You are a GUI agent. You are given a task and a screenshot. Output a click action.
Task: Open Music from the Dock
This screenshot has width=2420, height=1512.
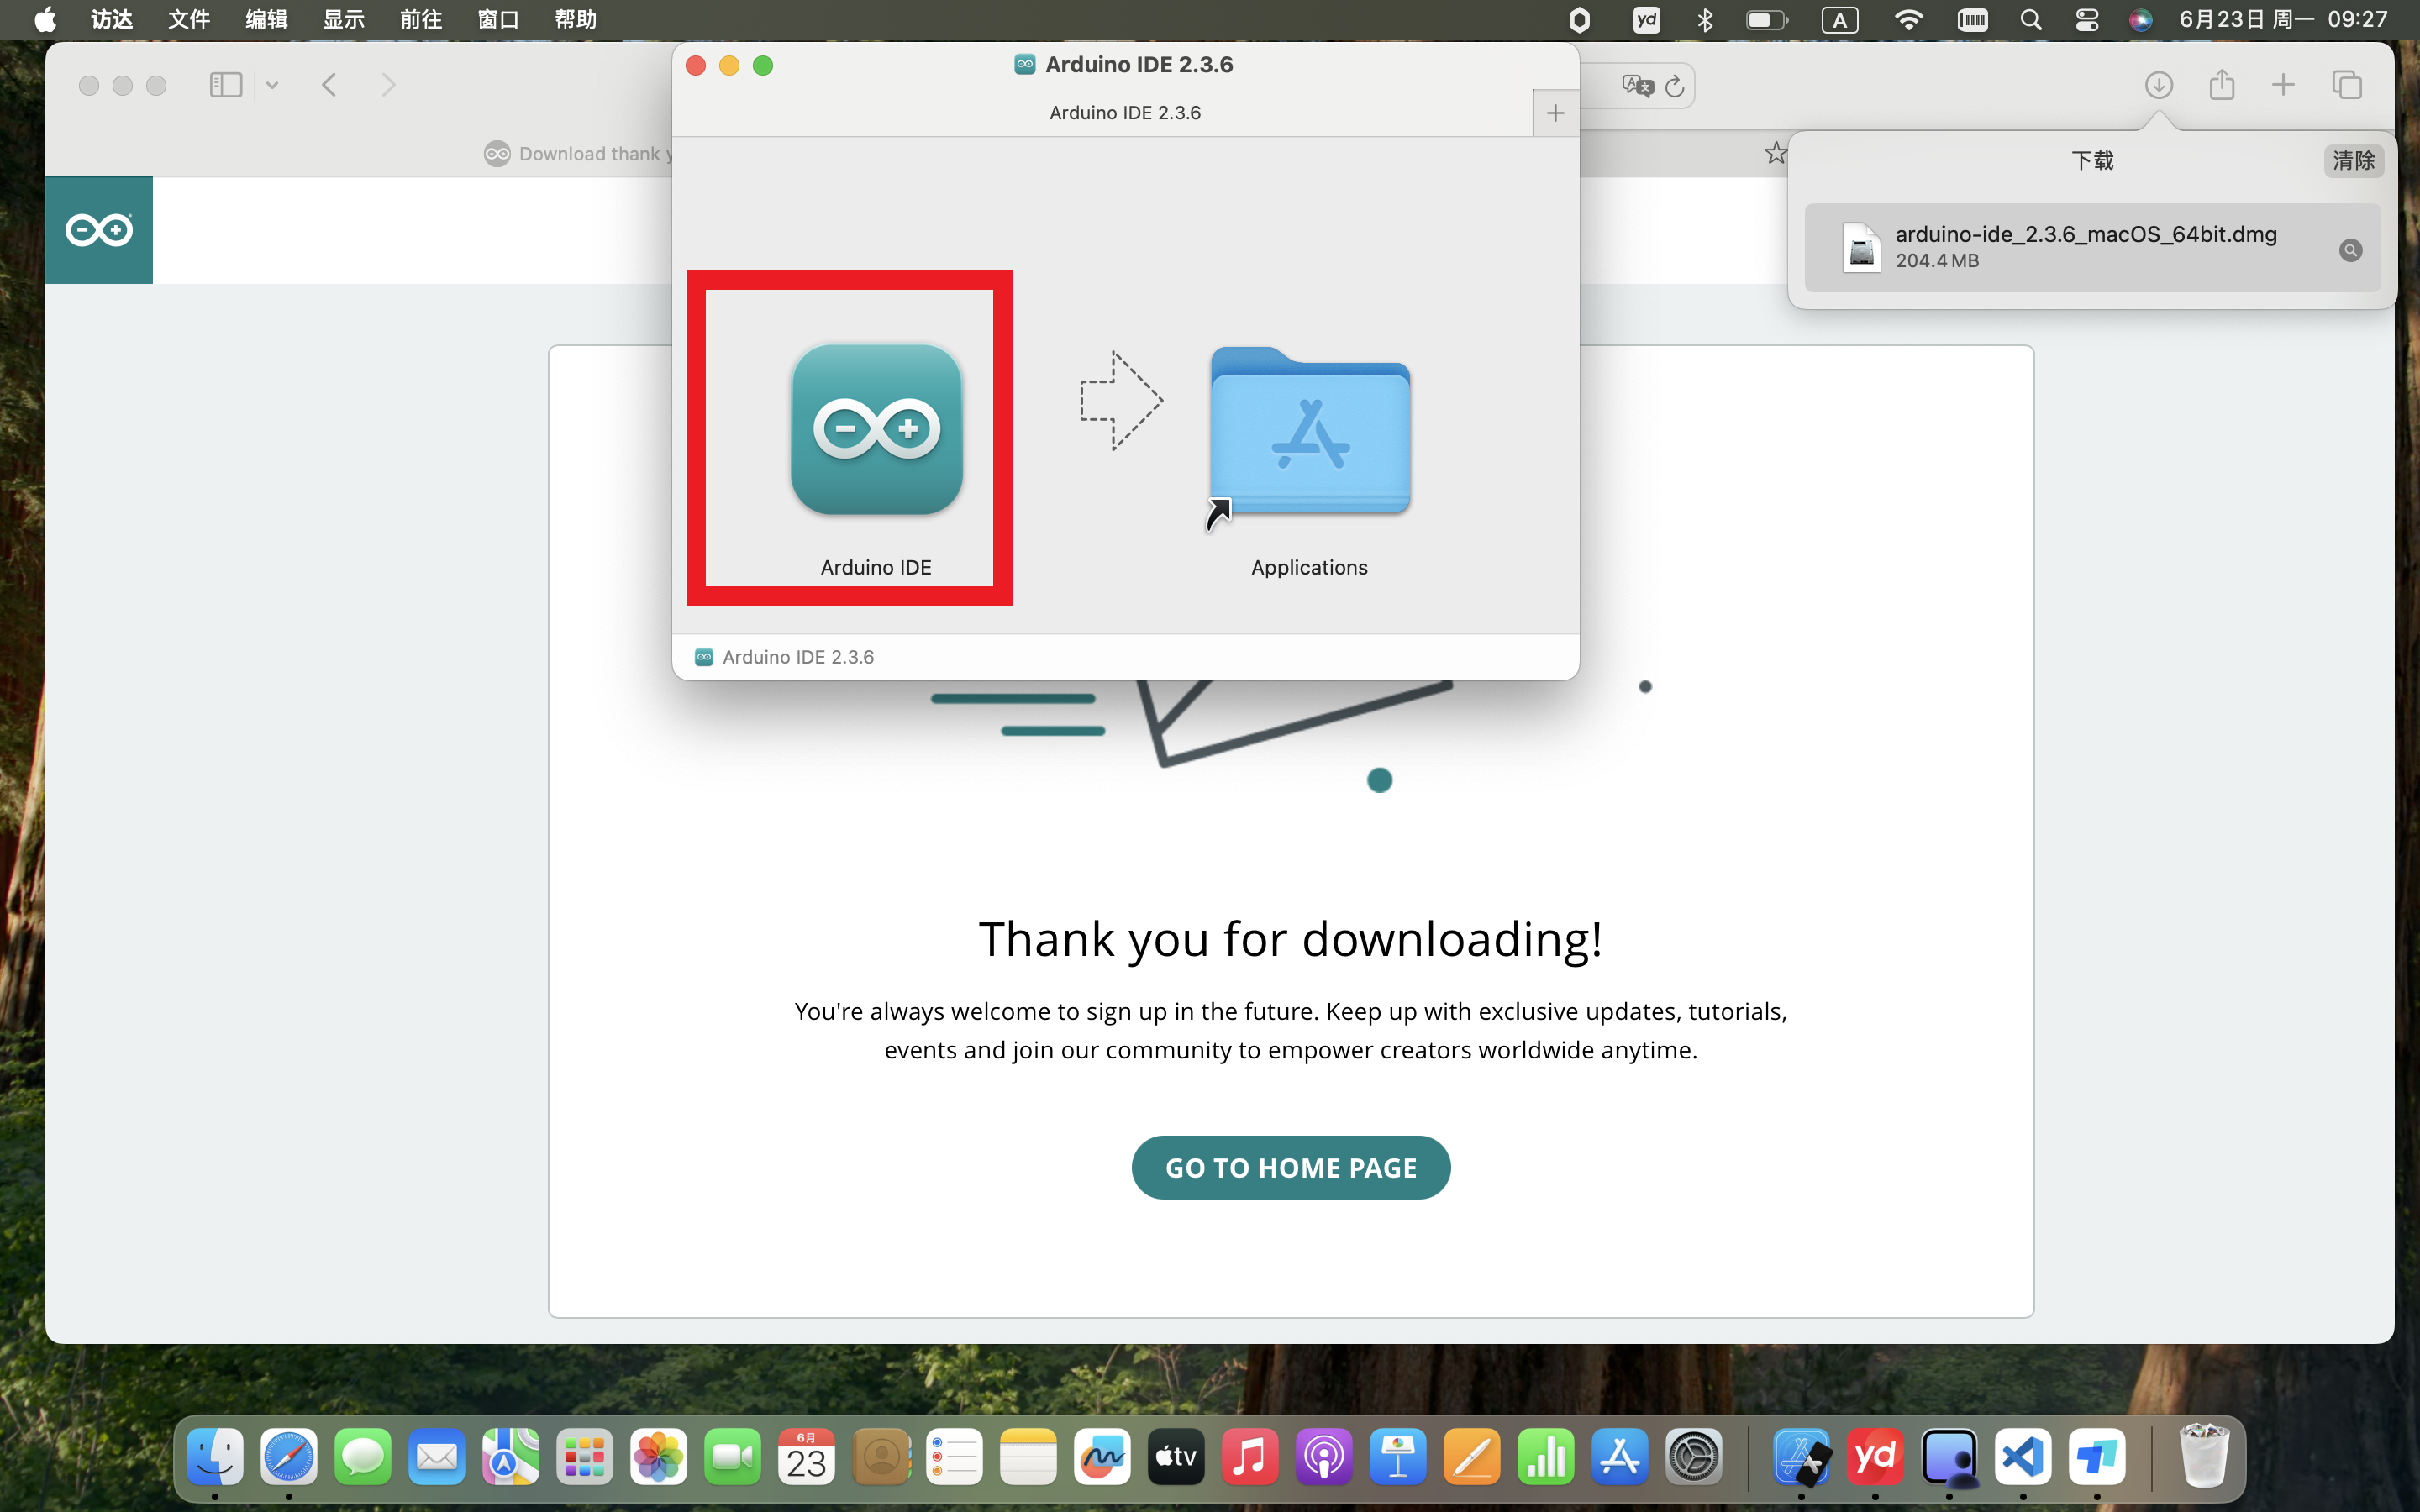[x=1250, y=1457]
